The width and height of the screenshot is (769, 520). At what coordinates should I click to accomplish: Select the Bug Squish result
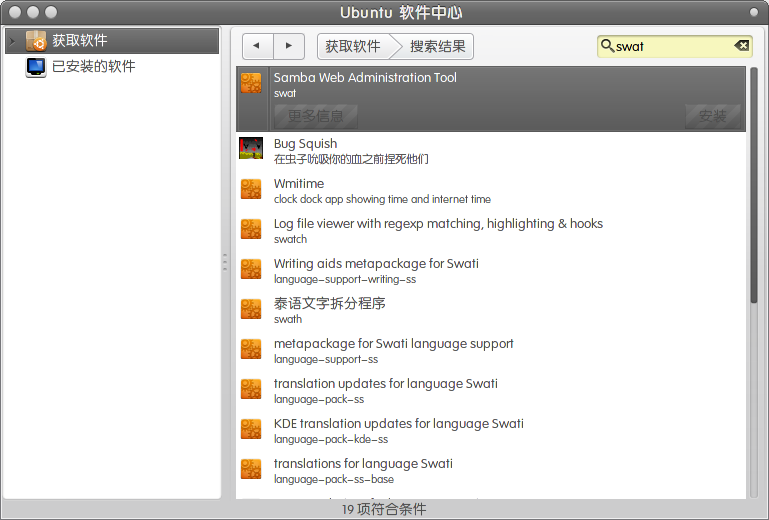point(491,151)
